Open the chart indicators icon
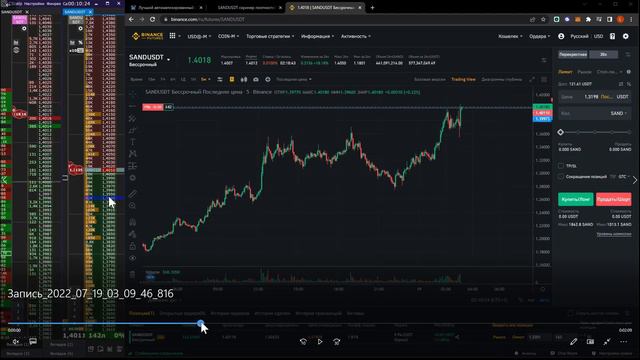The width and height of the screenshot is (640, 360). 220,79
